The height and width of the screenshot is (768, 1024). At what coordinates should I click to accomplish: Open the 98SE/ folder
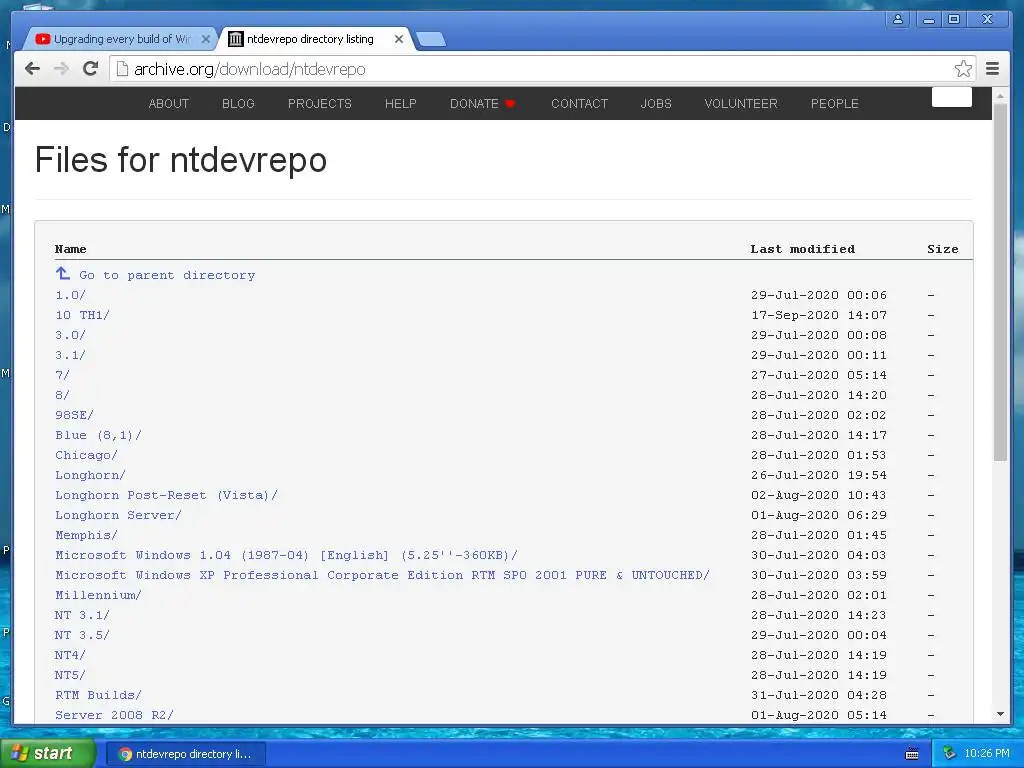(x=74, y=415)
